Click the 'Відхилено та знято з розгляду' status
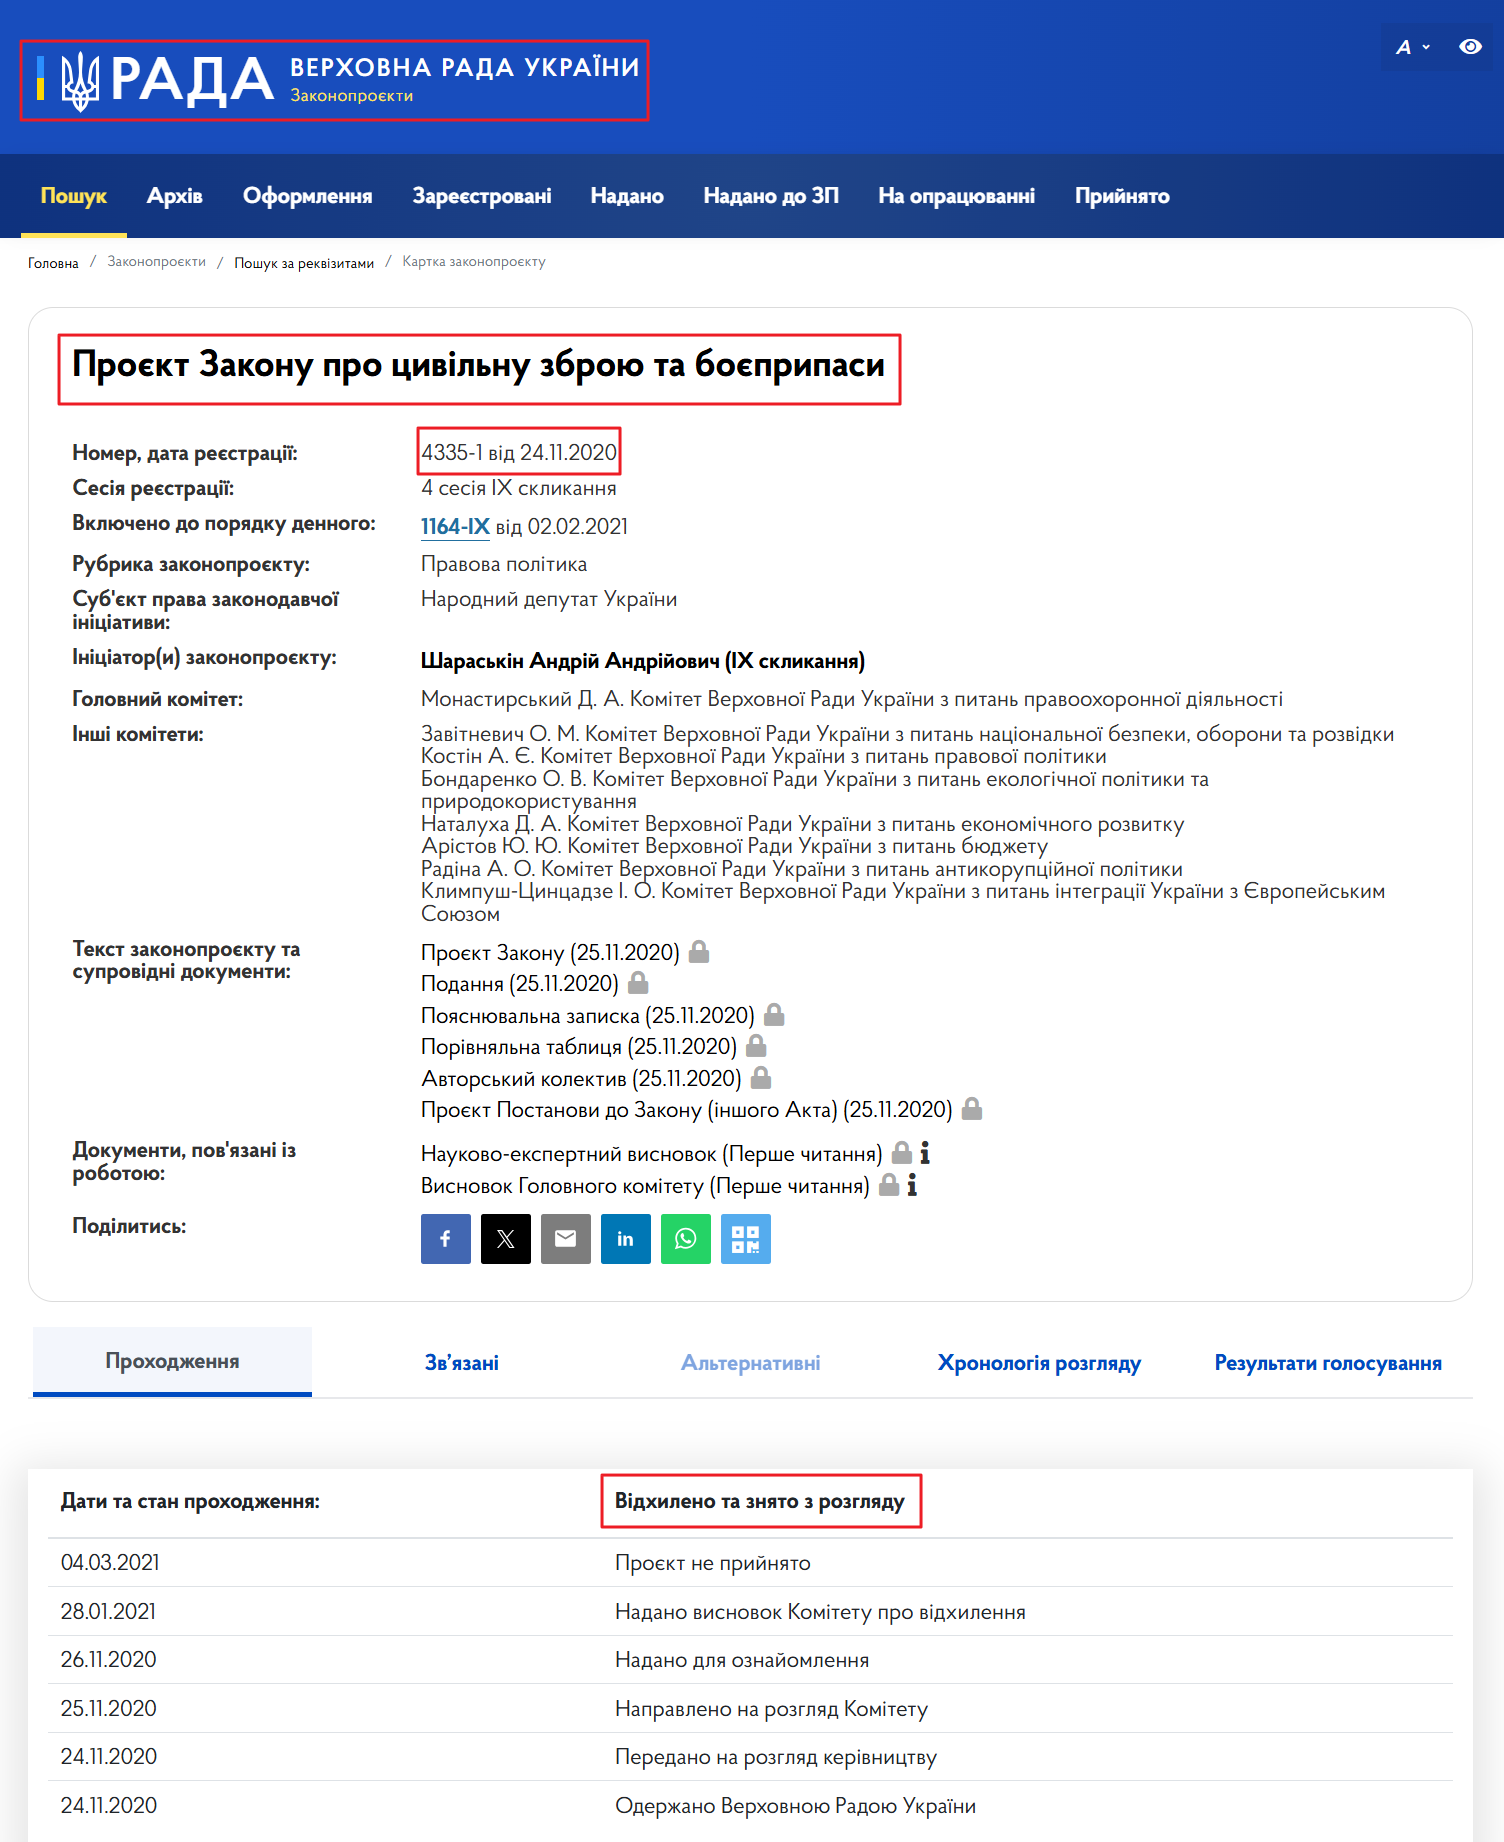The image size is (1504, 1842). [760, 1501]
